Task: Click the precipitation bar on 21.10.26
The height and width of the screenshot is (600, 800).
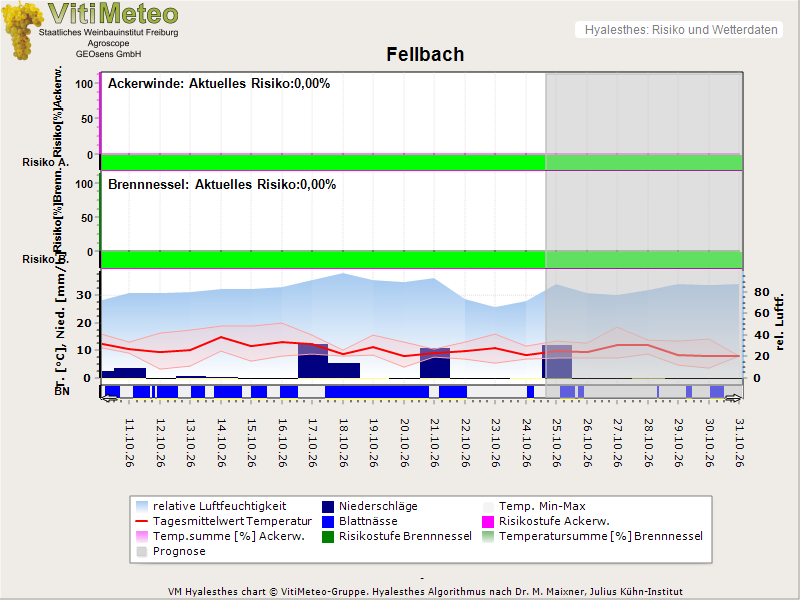Action: pyautogui.click(x=435, y=363)
